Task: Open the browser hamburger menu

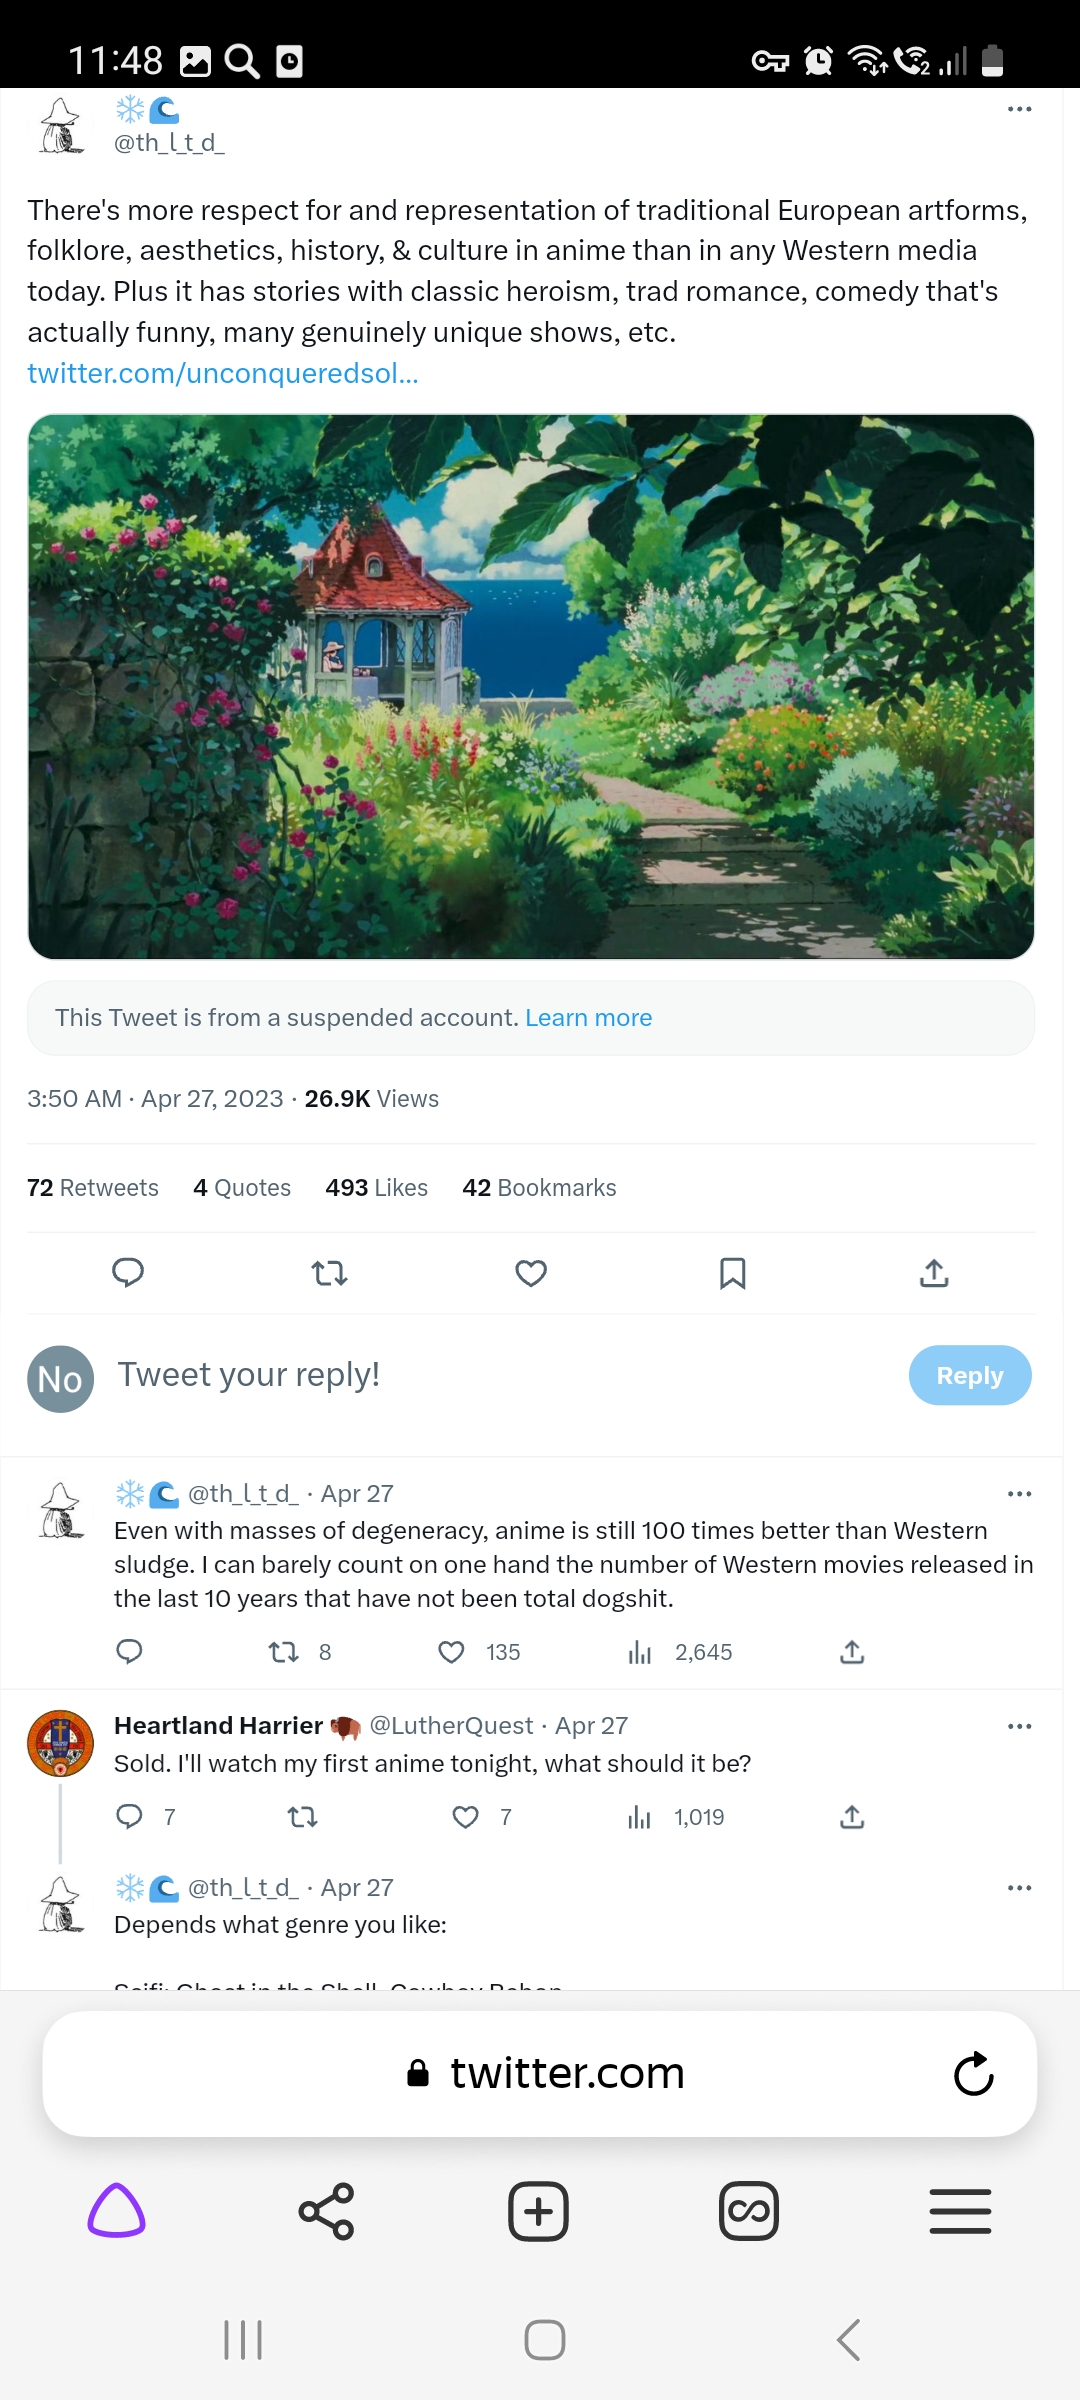Action: (960, 2211)
